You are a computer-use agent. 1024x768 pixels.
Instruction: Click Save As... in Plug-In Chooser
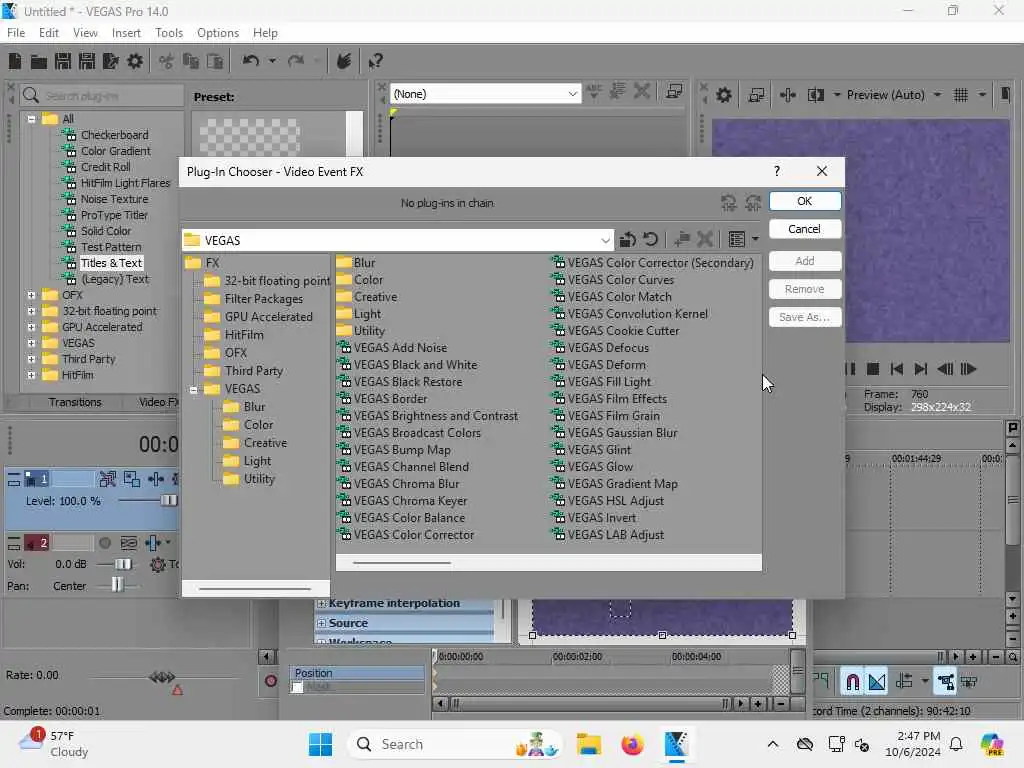[x=805, y=317]
